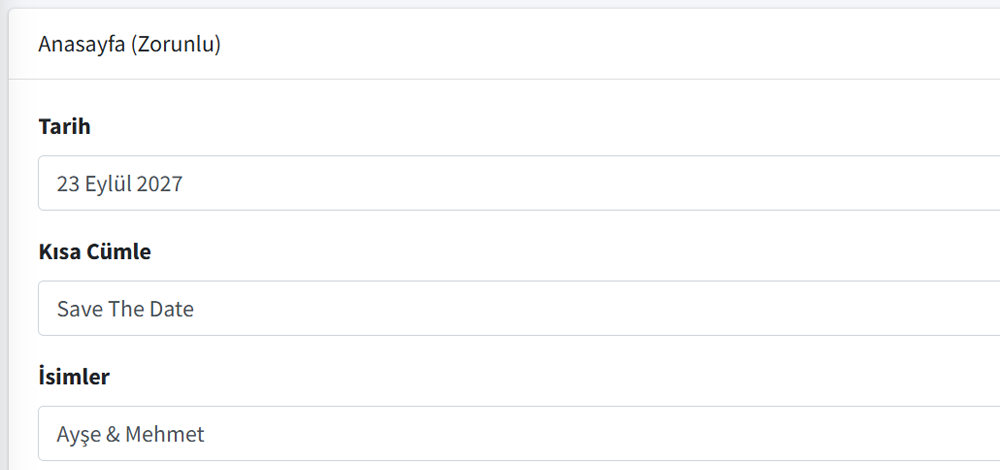Place cursor in "Ayşe & Mehmet" text
The width and height of the screenshot is (1000, 470).
pos(130,435)
